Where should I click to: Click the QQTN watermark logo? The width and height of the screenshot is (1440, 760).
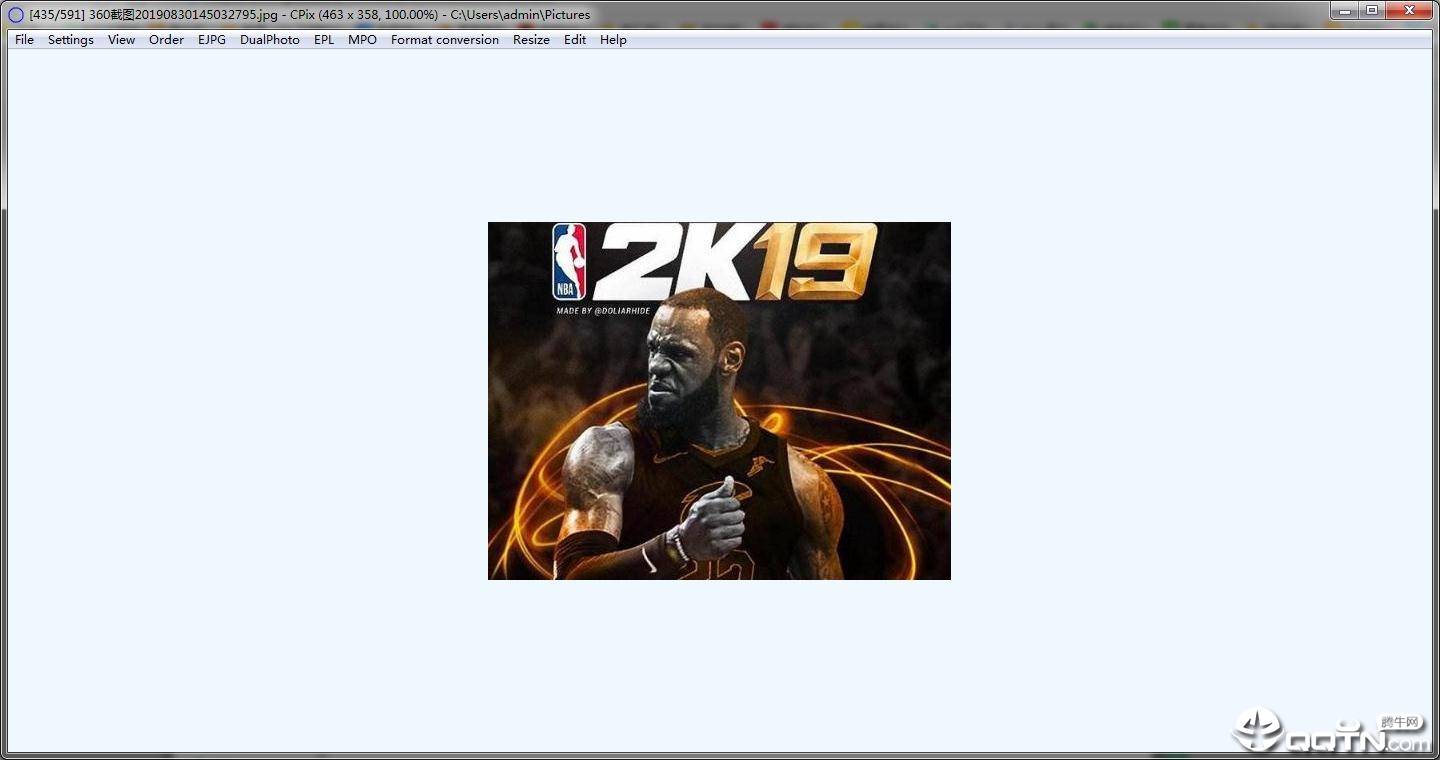point(1331,731)
